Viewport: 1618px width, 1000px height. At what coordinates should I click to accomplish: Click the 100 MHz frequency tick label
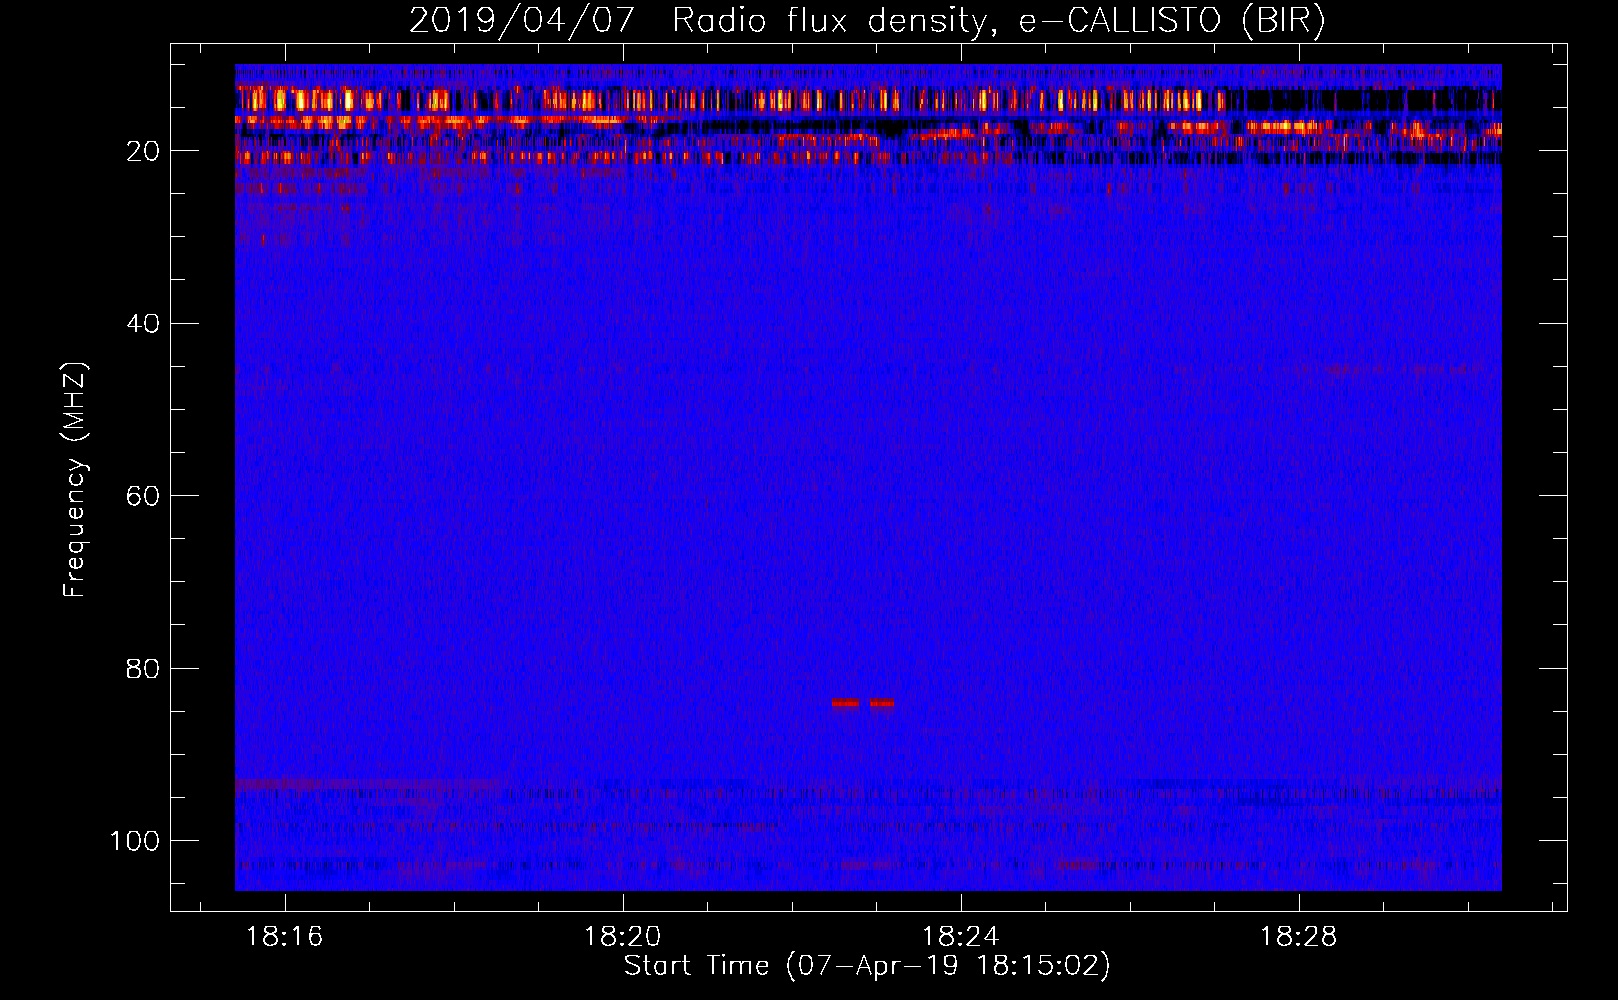(x=135, y=841)
